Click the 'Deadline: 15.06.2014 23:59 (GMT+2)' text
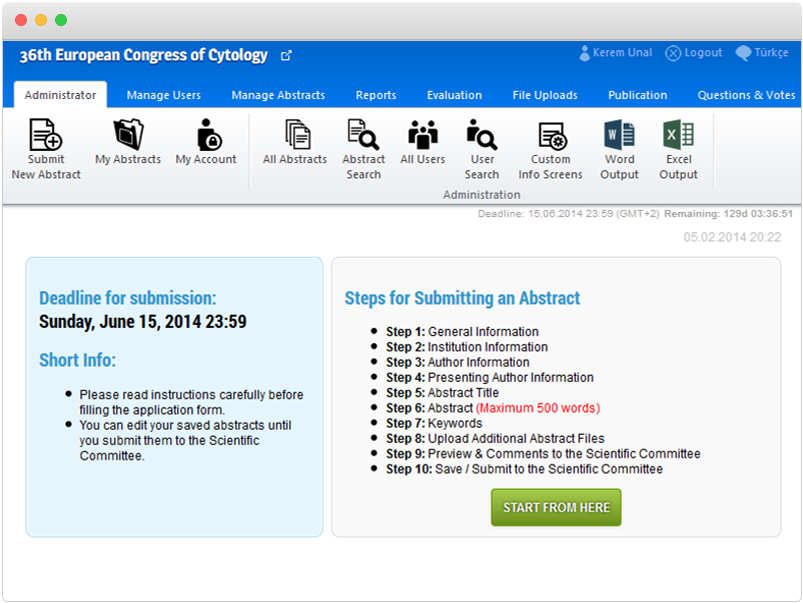This screenshot has height=603, width=803. point(568,214)
